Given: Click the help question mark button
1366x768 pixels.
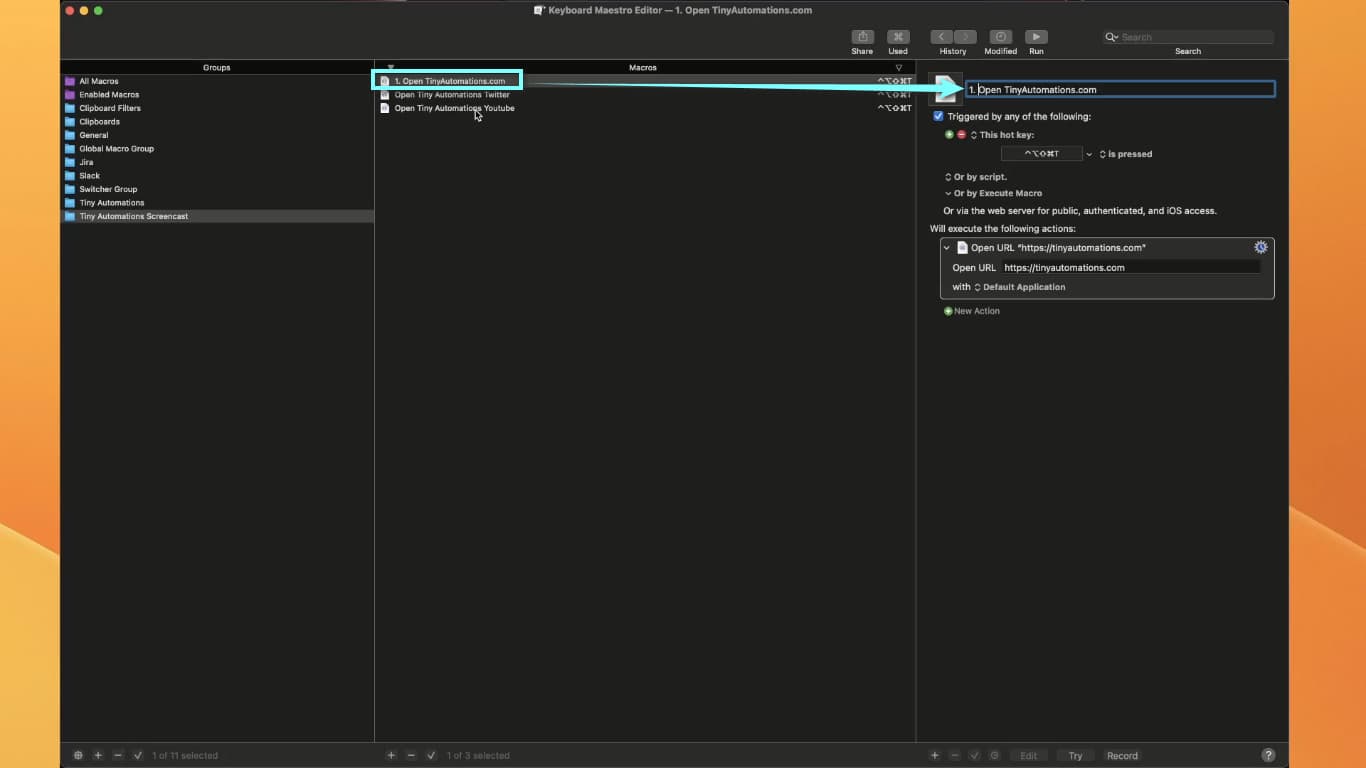Looking at the screenshot, I should (x=1268, y=755).
